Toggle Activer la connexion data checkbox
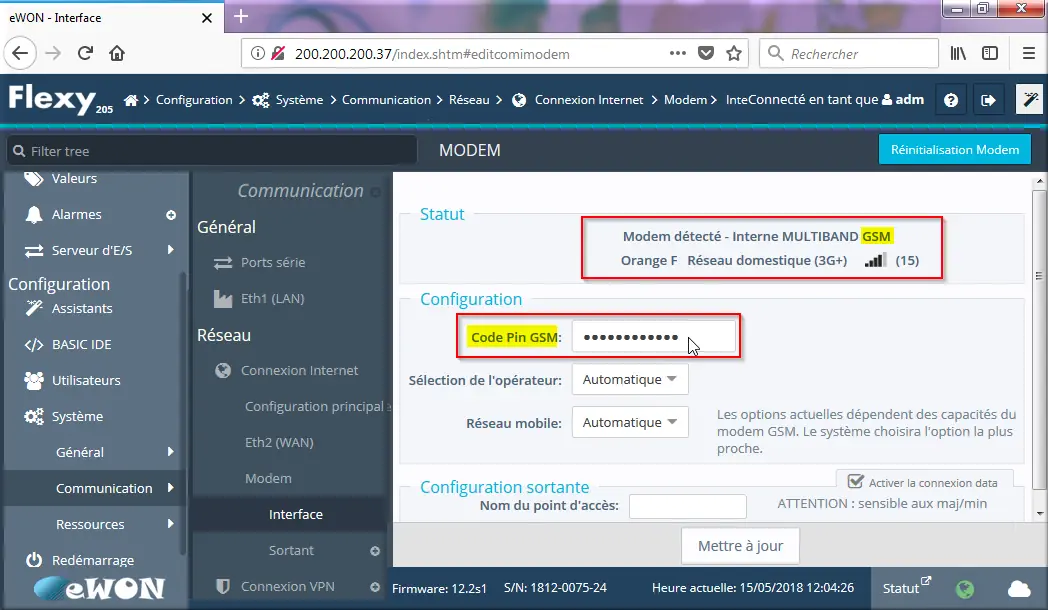1048x610 pixels. click(x=855, y=481)
